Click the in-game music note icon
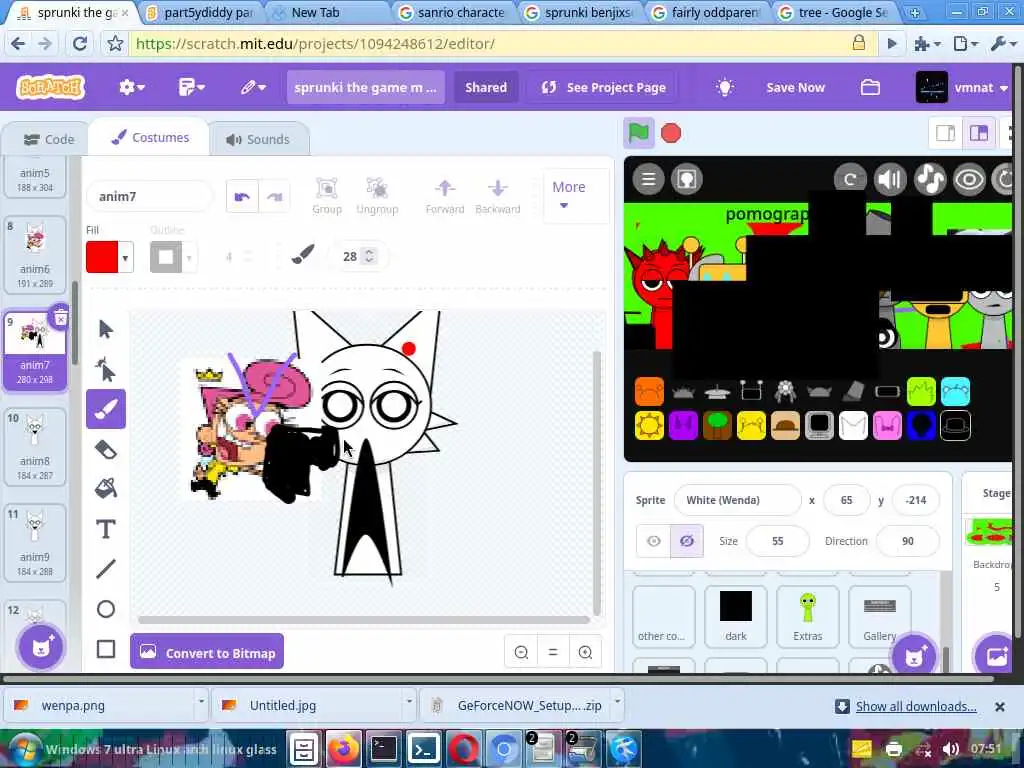 (929, 179)
